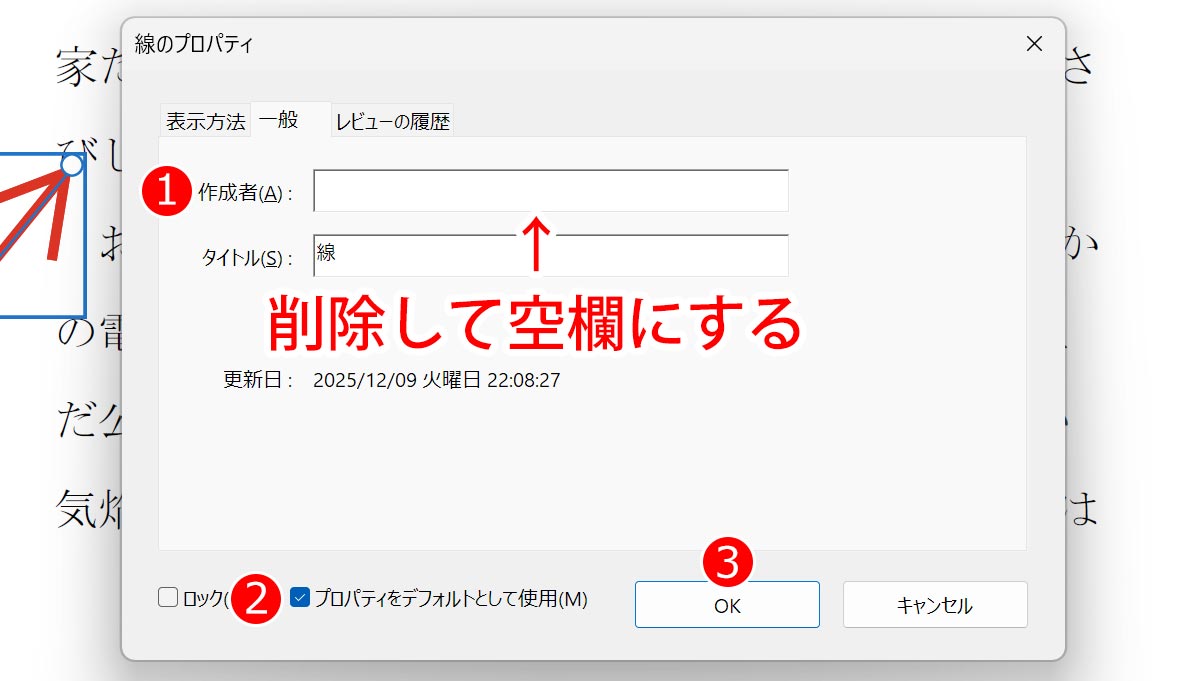Switch to the 表示方法 tab

[x=205, y=122]
